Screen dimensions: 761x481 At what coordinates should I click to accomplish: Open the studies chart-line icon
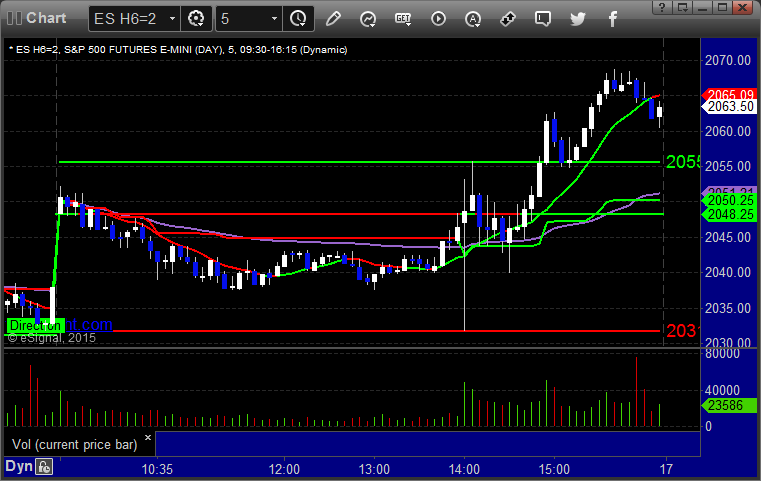click(368, 19)
